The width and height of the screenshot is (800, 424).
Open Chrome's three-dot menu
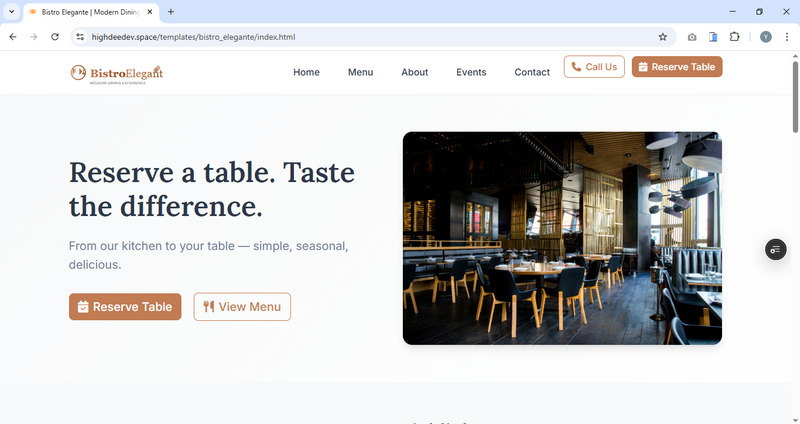tap(787, 37)
